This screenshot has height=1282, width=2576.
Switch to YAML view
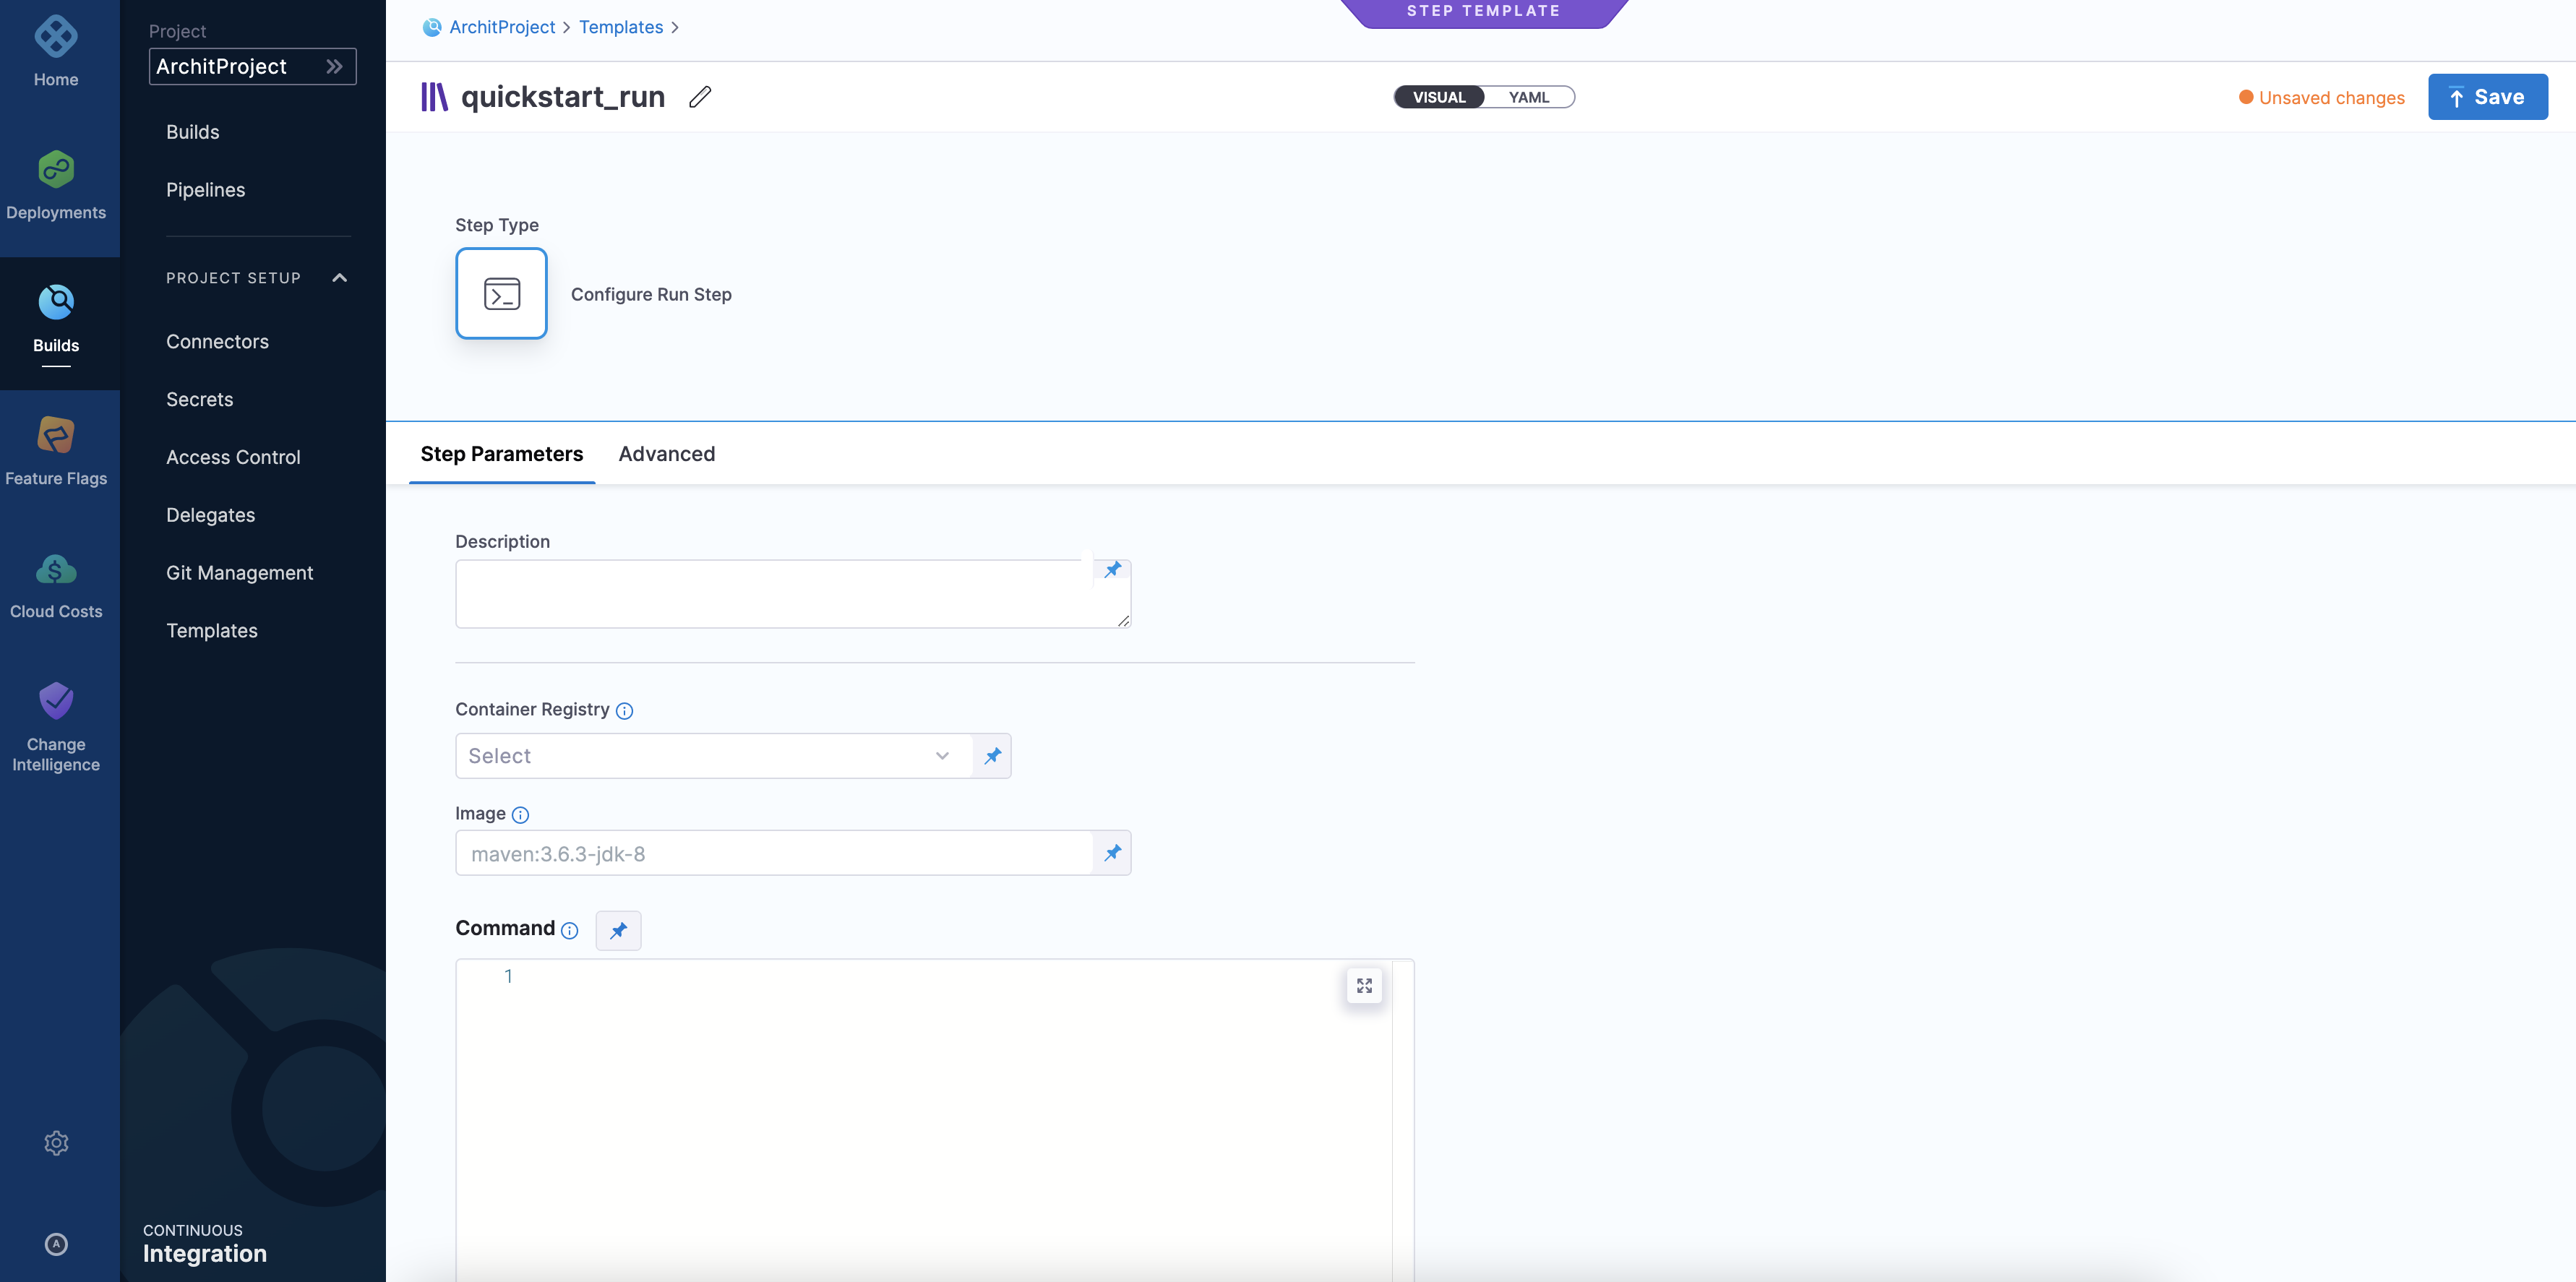pos(1528,97)
